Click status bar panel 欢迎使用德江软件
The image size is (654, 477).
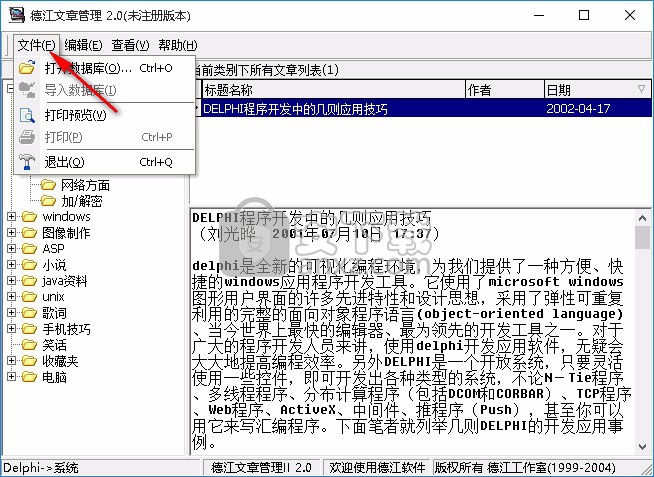pyautogui.click(x=377, y=468)
